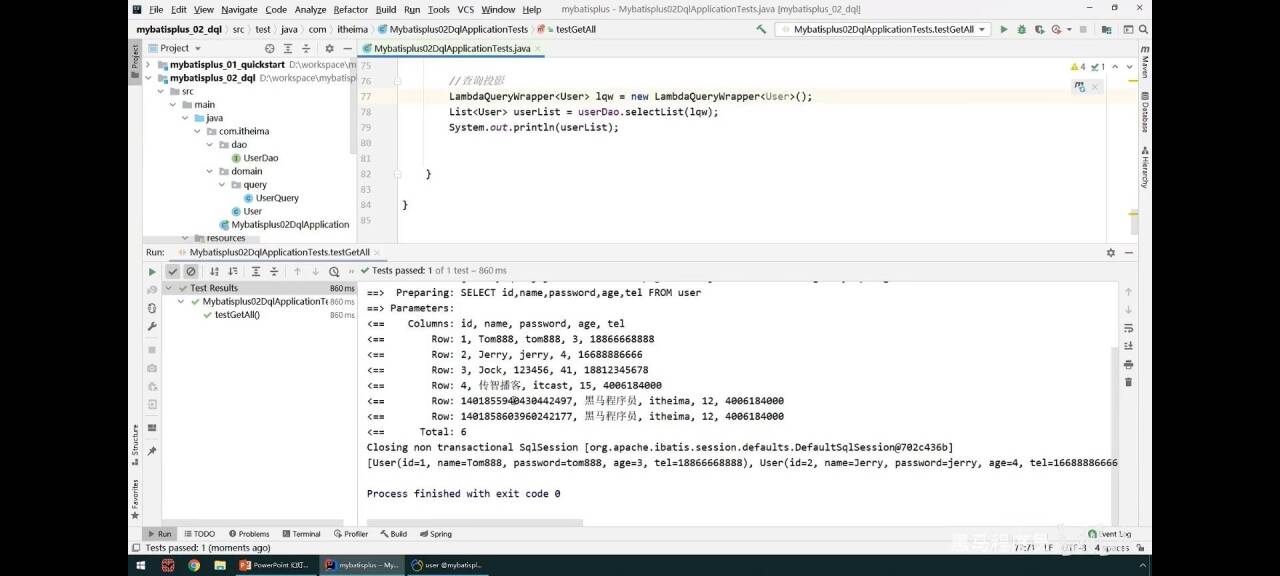Image resolution: width=1280 pixels, height=576 pixels.
Task: Click the 4 warnings inspection indicator
Action: tap(1078, 67)
